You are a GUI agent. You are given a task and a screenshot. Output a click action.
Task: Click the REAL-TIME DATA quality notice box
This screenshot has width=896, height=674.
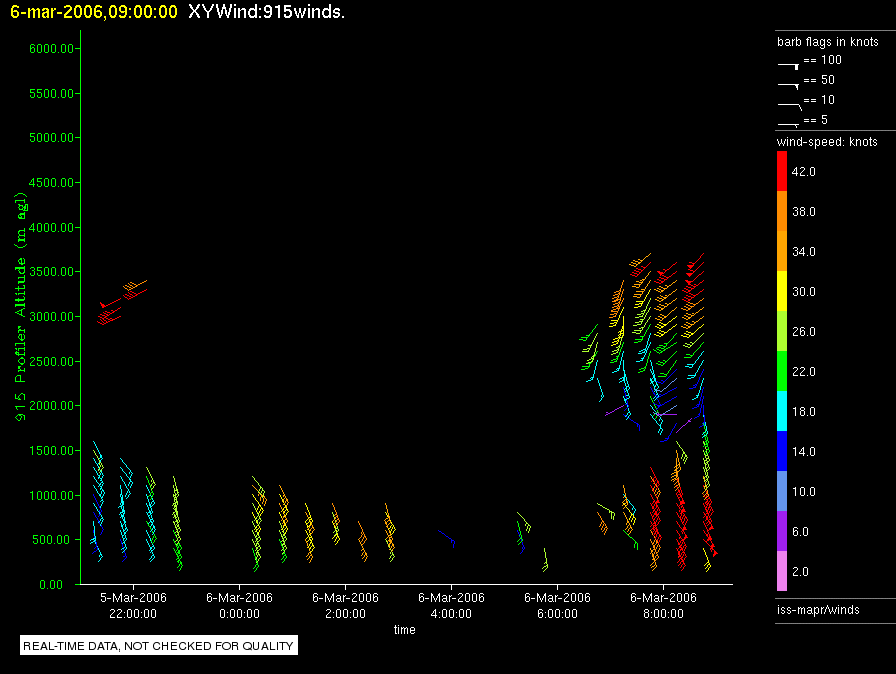(158, 646)
